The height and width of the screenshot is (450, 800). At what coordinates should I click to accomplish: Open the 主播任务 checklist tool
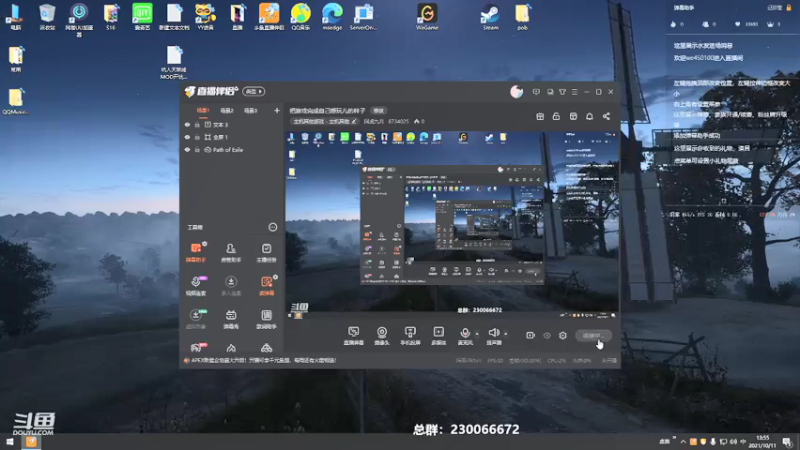pos(266,252)
